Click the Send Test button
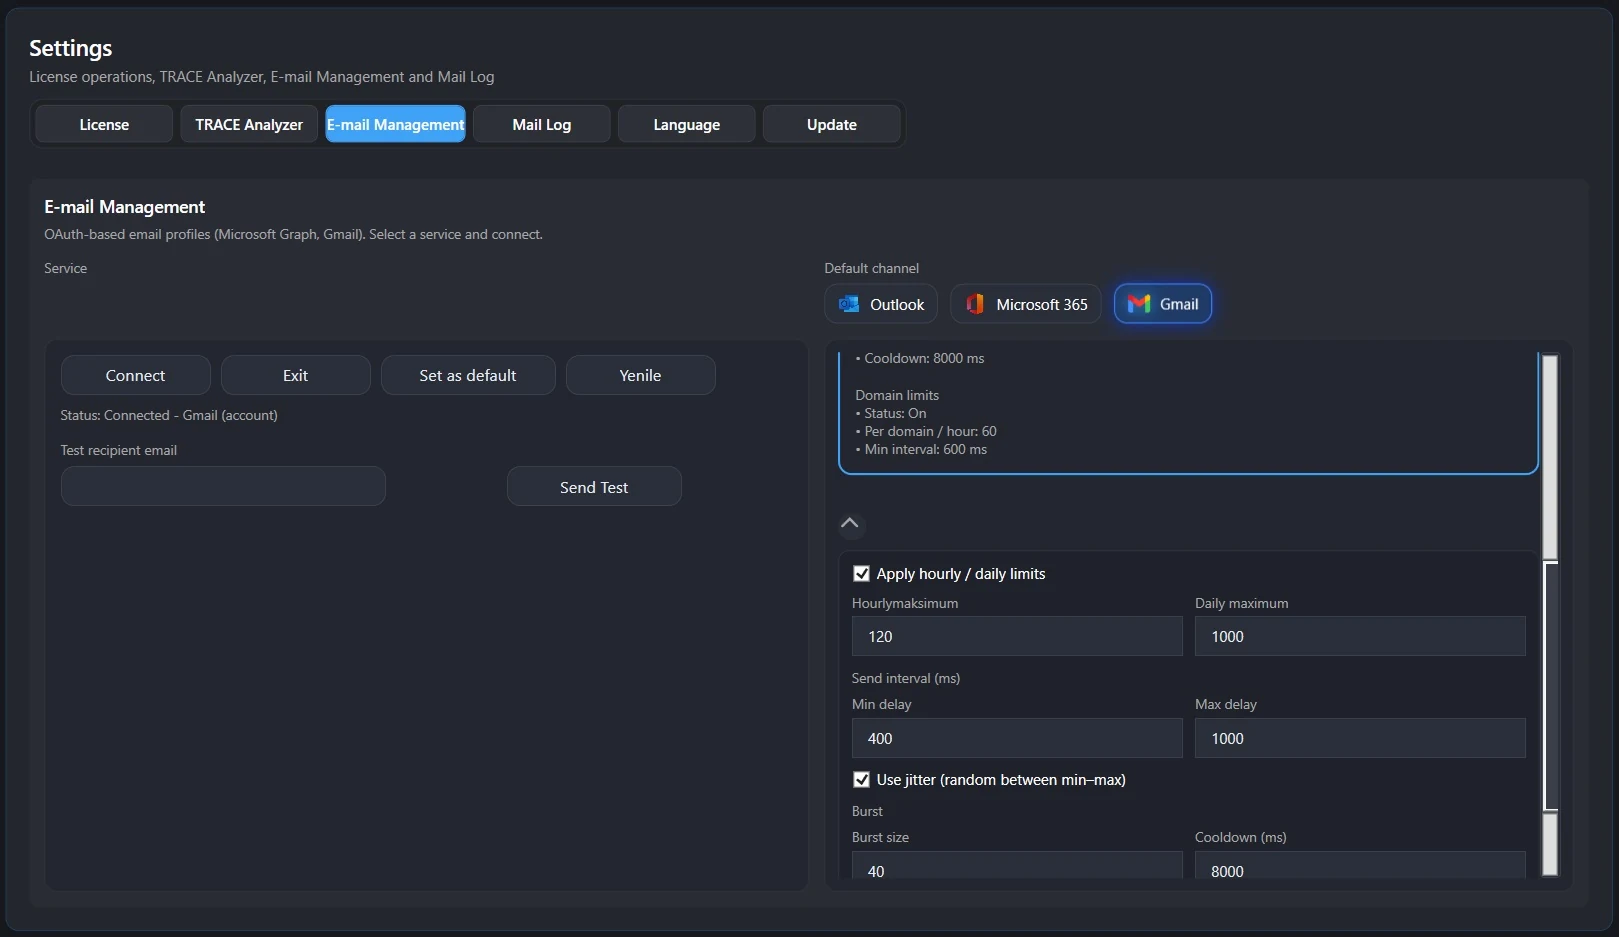Image resolution: width=1619 pixels, height=937 pixels. coord(594,487)
